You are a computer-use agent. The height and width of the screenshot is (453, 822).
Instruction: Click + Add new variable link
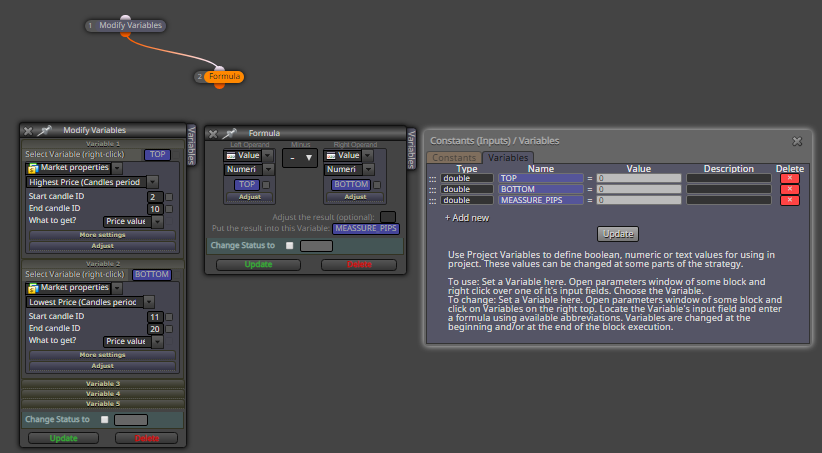(467, 218)
